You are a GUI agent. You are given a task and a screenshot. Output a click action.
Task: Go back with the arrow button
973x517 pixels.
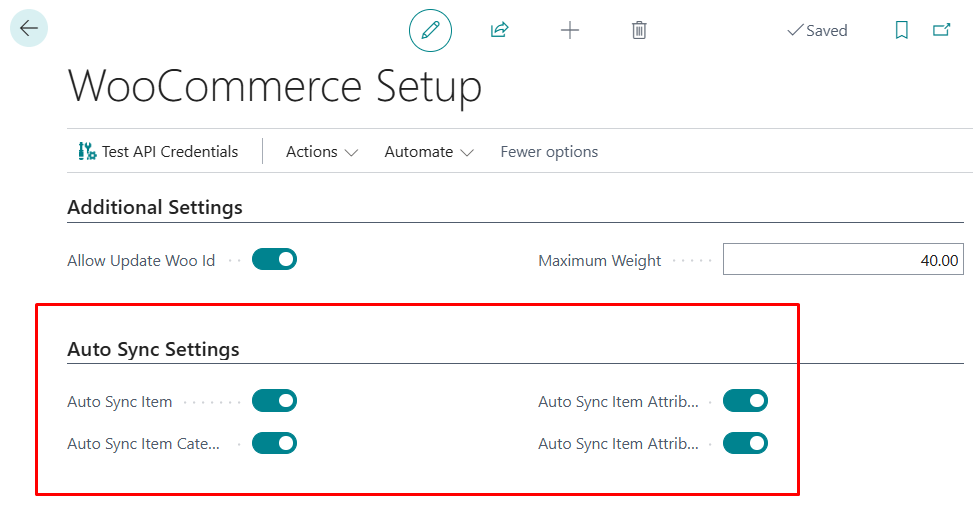pos(29,28)
